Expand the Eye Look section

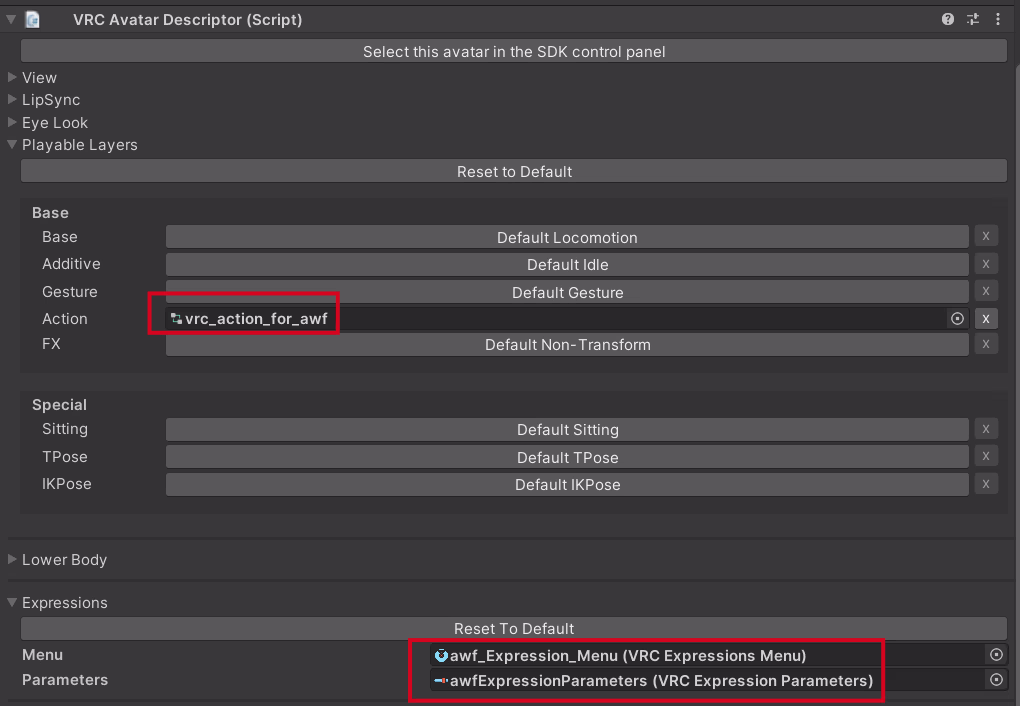[12, 122]
